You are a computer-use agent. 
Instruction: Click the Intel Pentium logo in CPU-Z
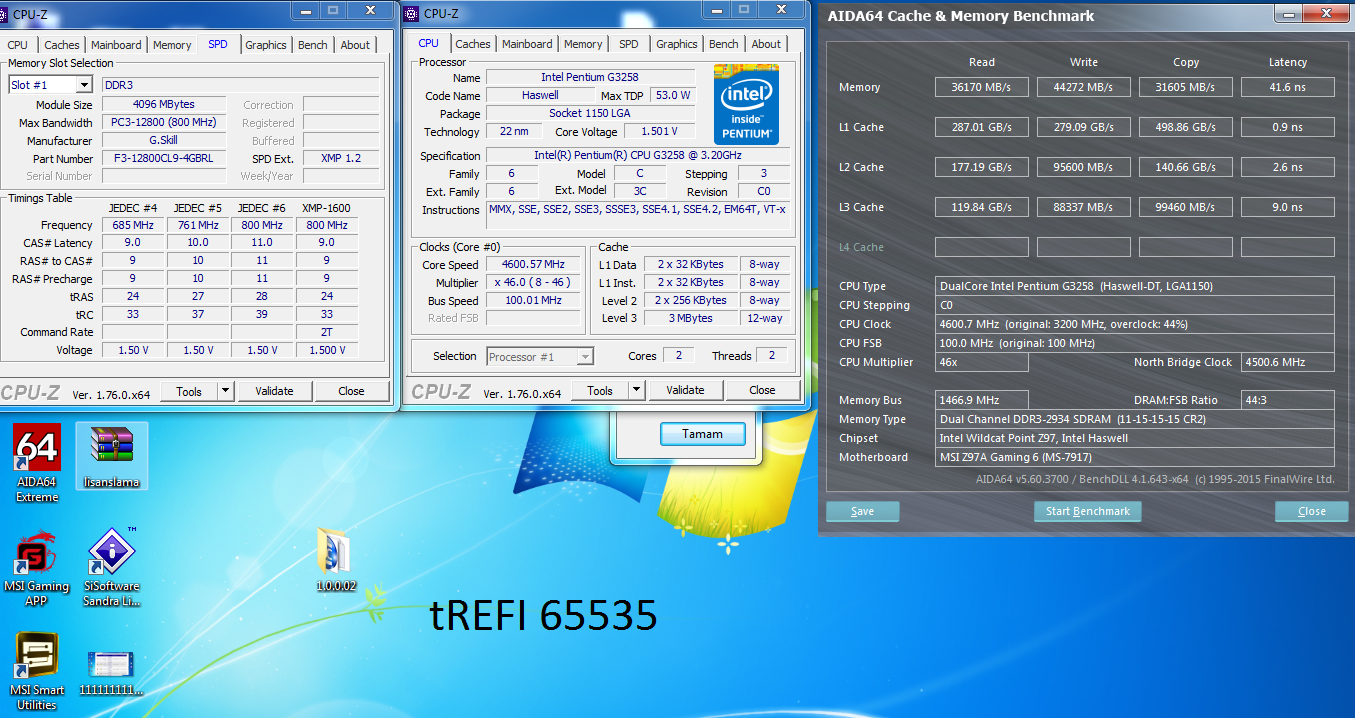coord(746,104)
